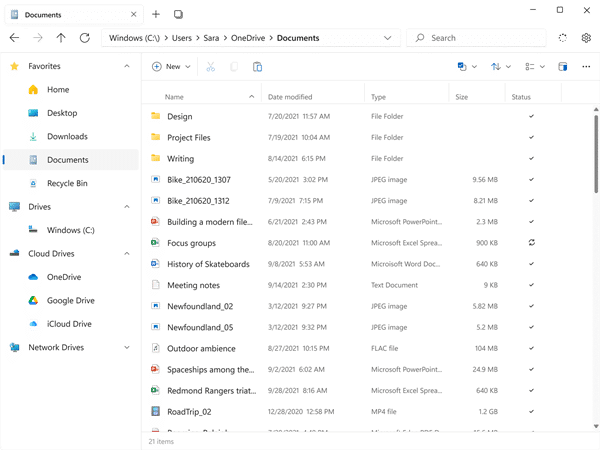Viewport: 600px width, 450px height.
Task: Toggle the preview pane icon
Action: [563, 67]
